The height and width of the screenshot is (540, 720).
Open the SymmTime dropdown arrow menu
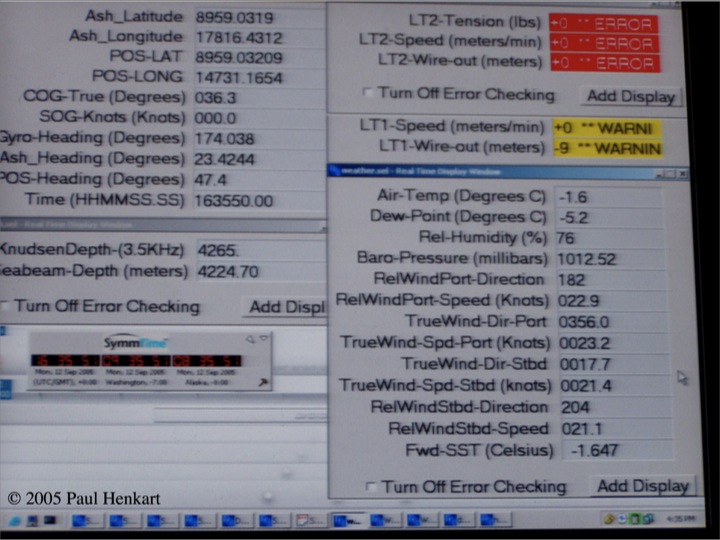click(x=263, y=339)
